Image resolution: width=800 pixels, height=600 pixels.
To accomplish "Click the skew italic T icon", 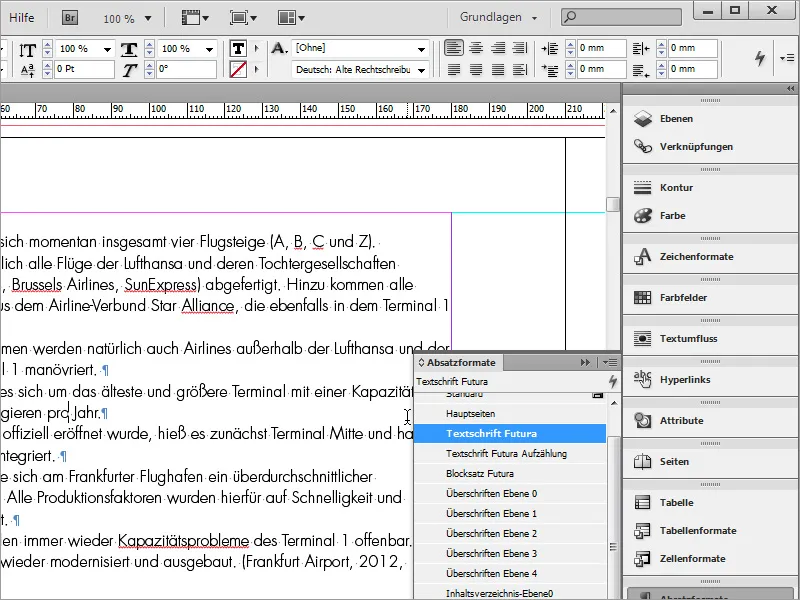I will click(129, 70).
